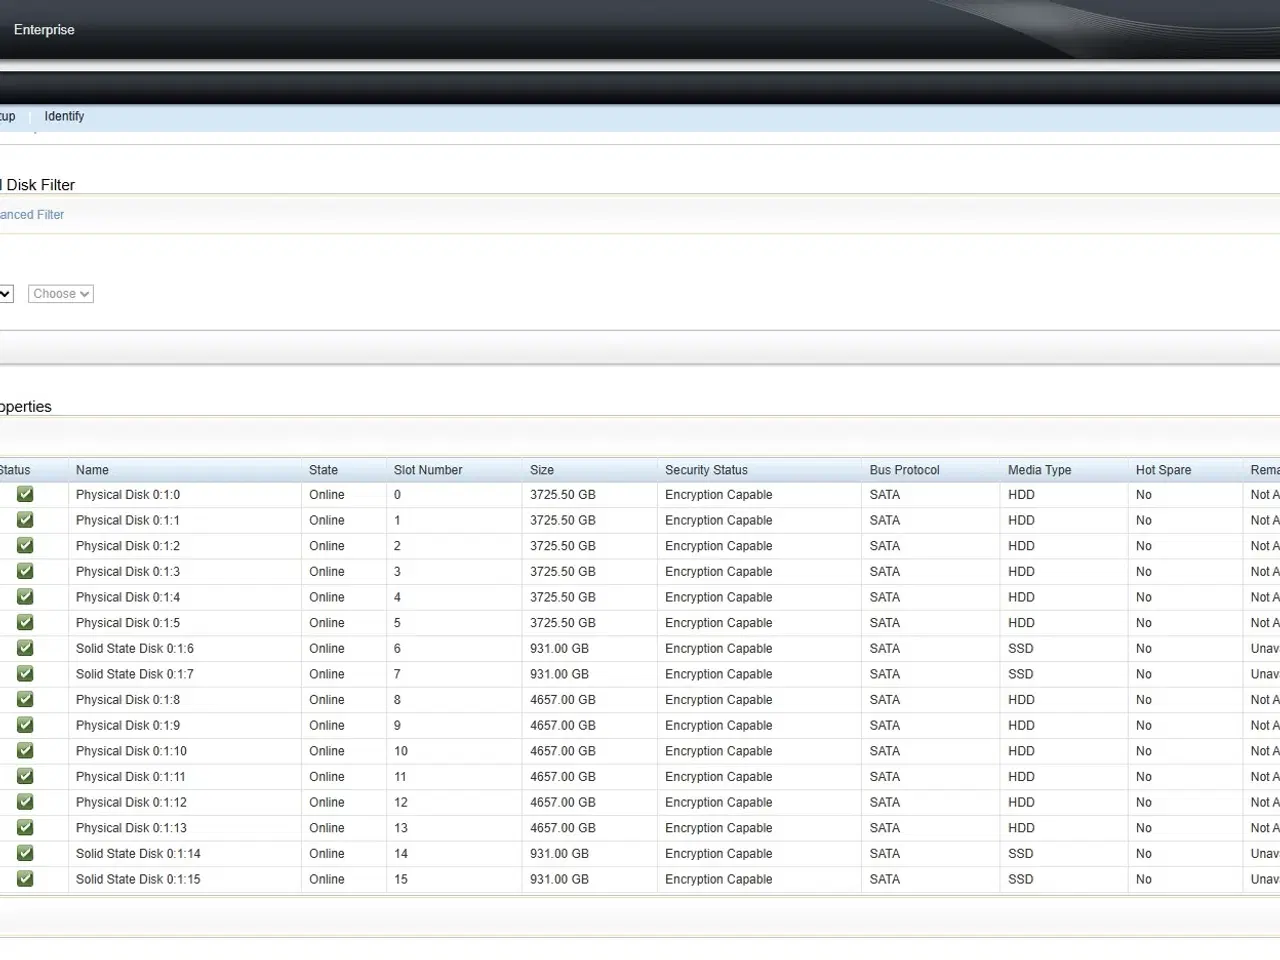Sort table by Name column header
The width and height of the screenshot is (1280, 960).
click(x=92, y=470)
